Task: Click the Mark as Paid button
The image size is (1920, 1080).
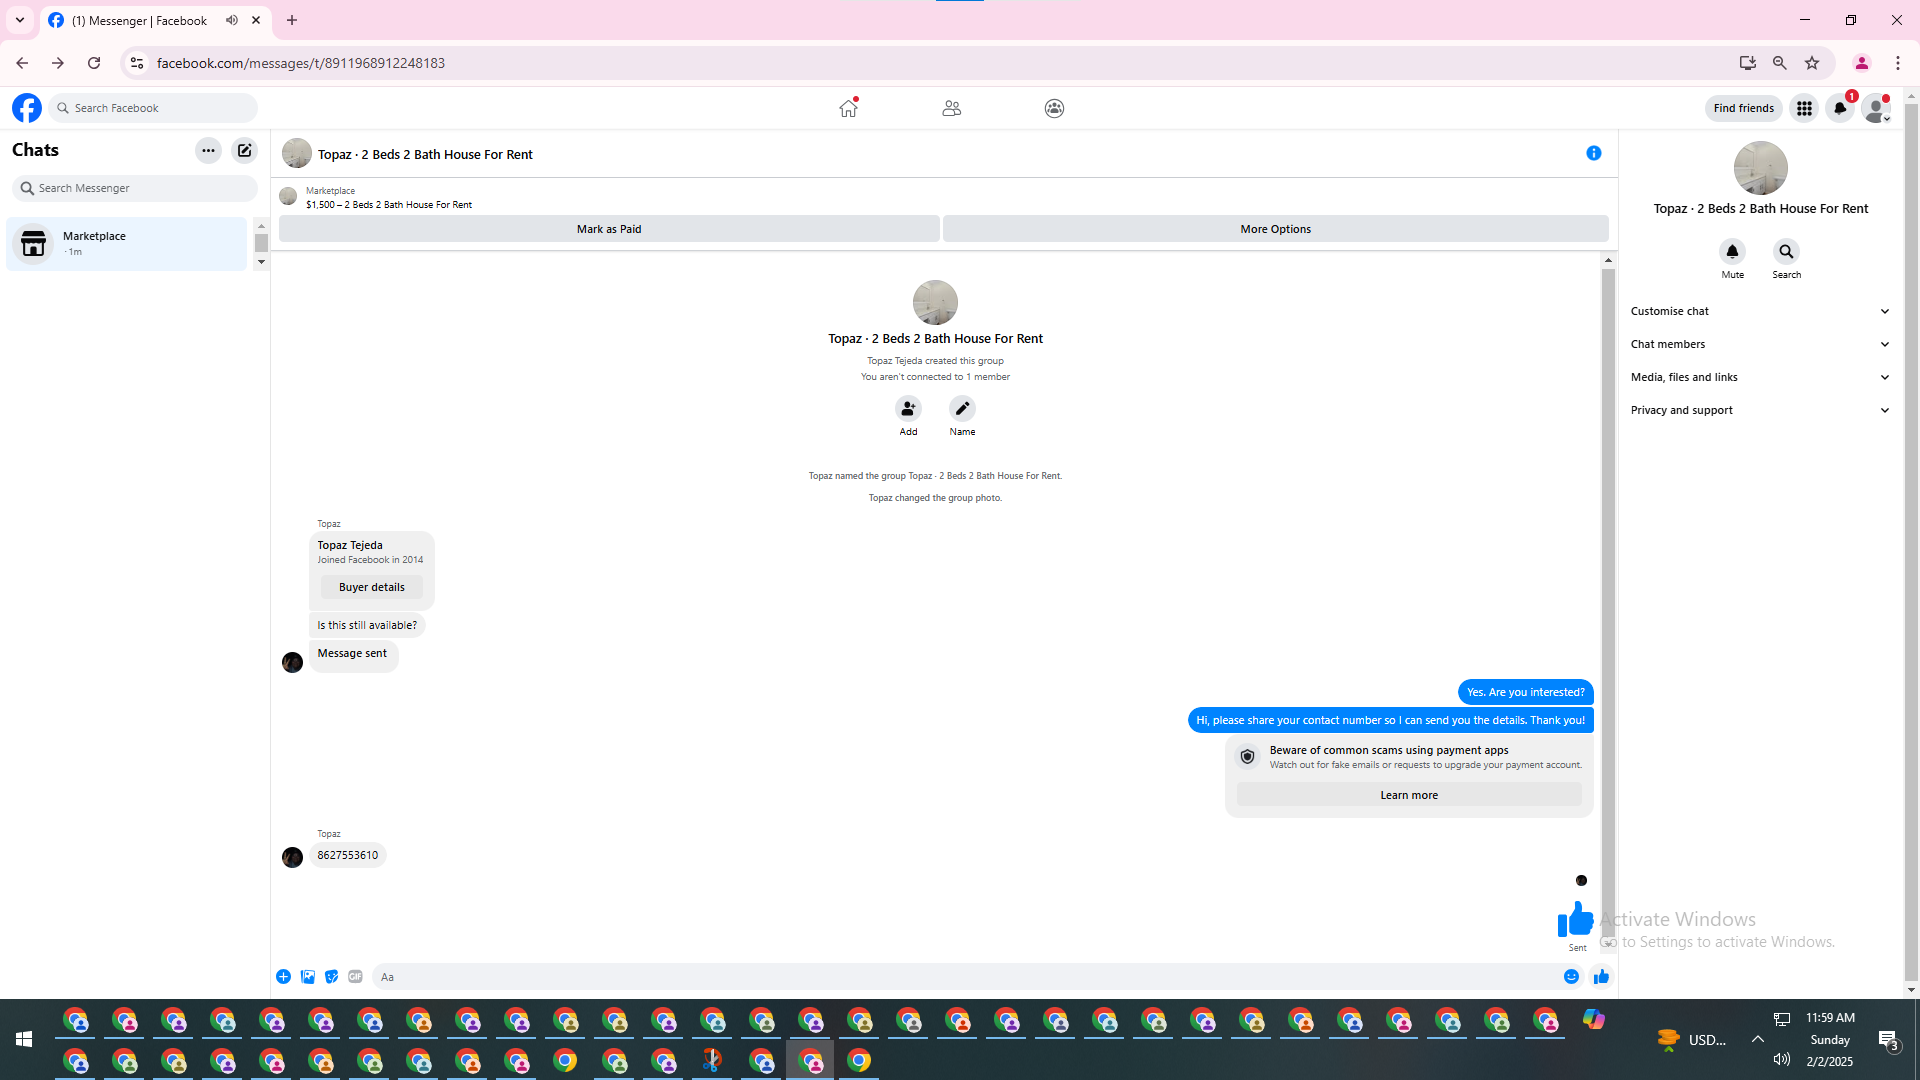Action: 608,229
